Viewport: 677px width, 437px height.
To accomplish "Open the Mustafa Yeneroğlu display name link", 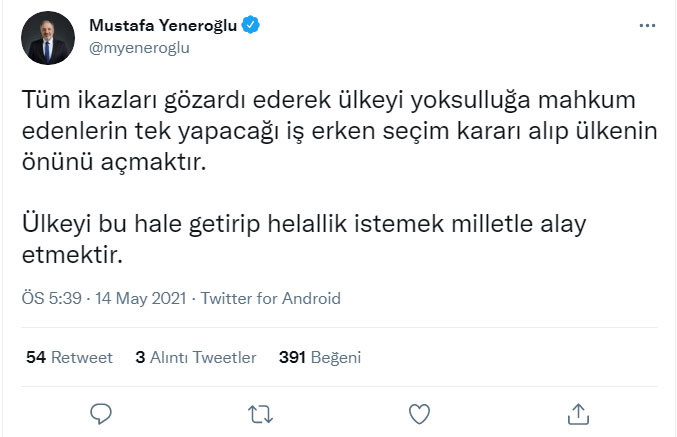I will pyautogui.click(x=163, y=26).
